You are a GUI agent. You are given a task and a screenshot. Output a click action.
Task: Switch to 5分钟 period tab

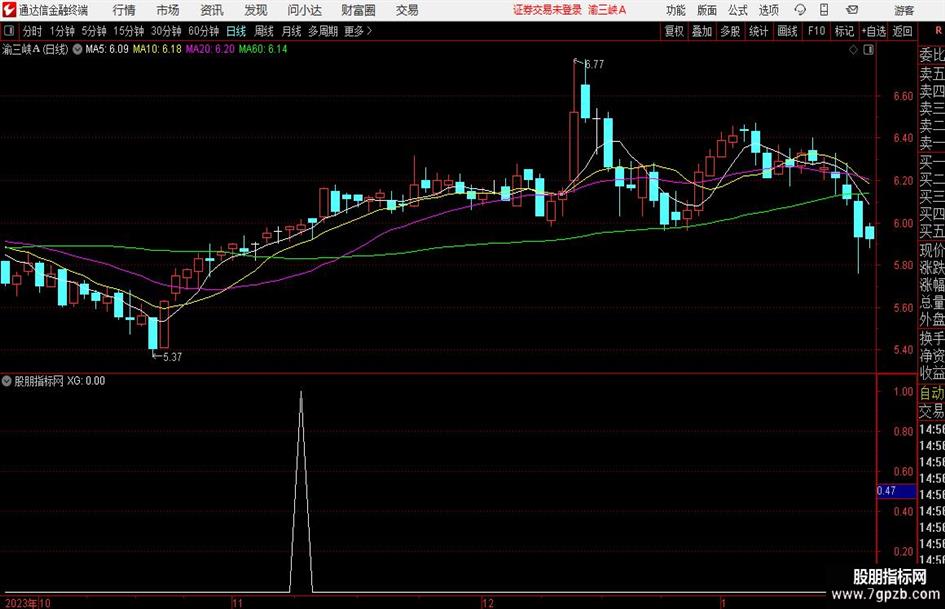point(94,31)
